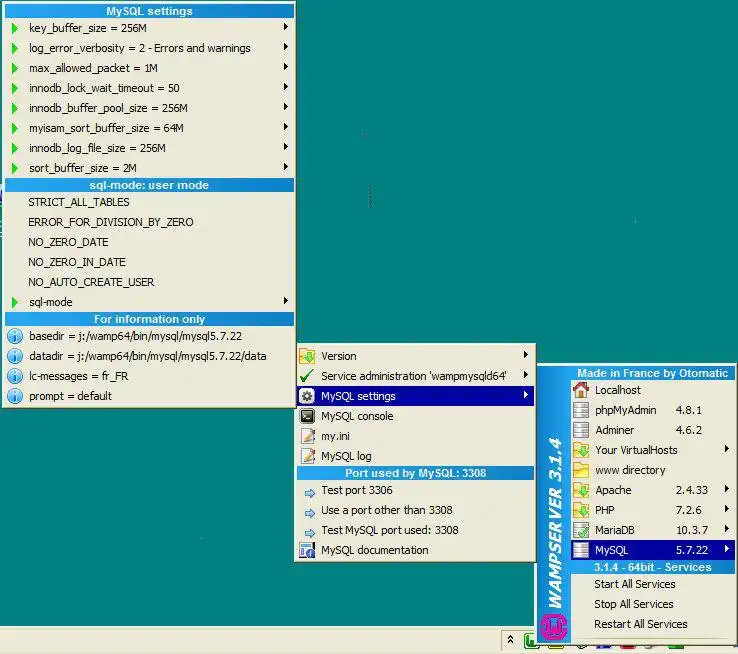Click the arrow icon beside Use a port other than 3308

tap(310, 512)
